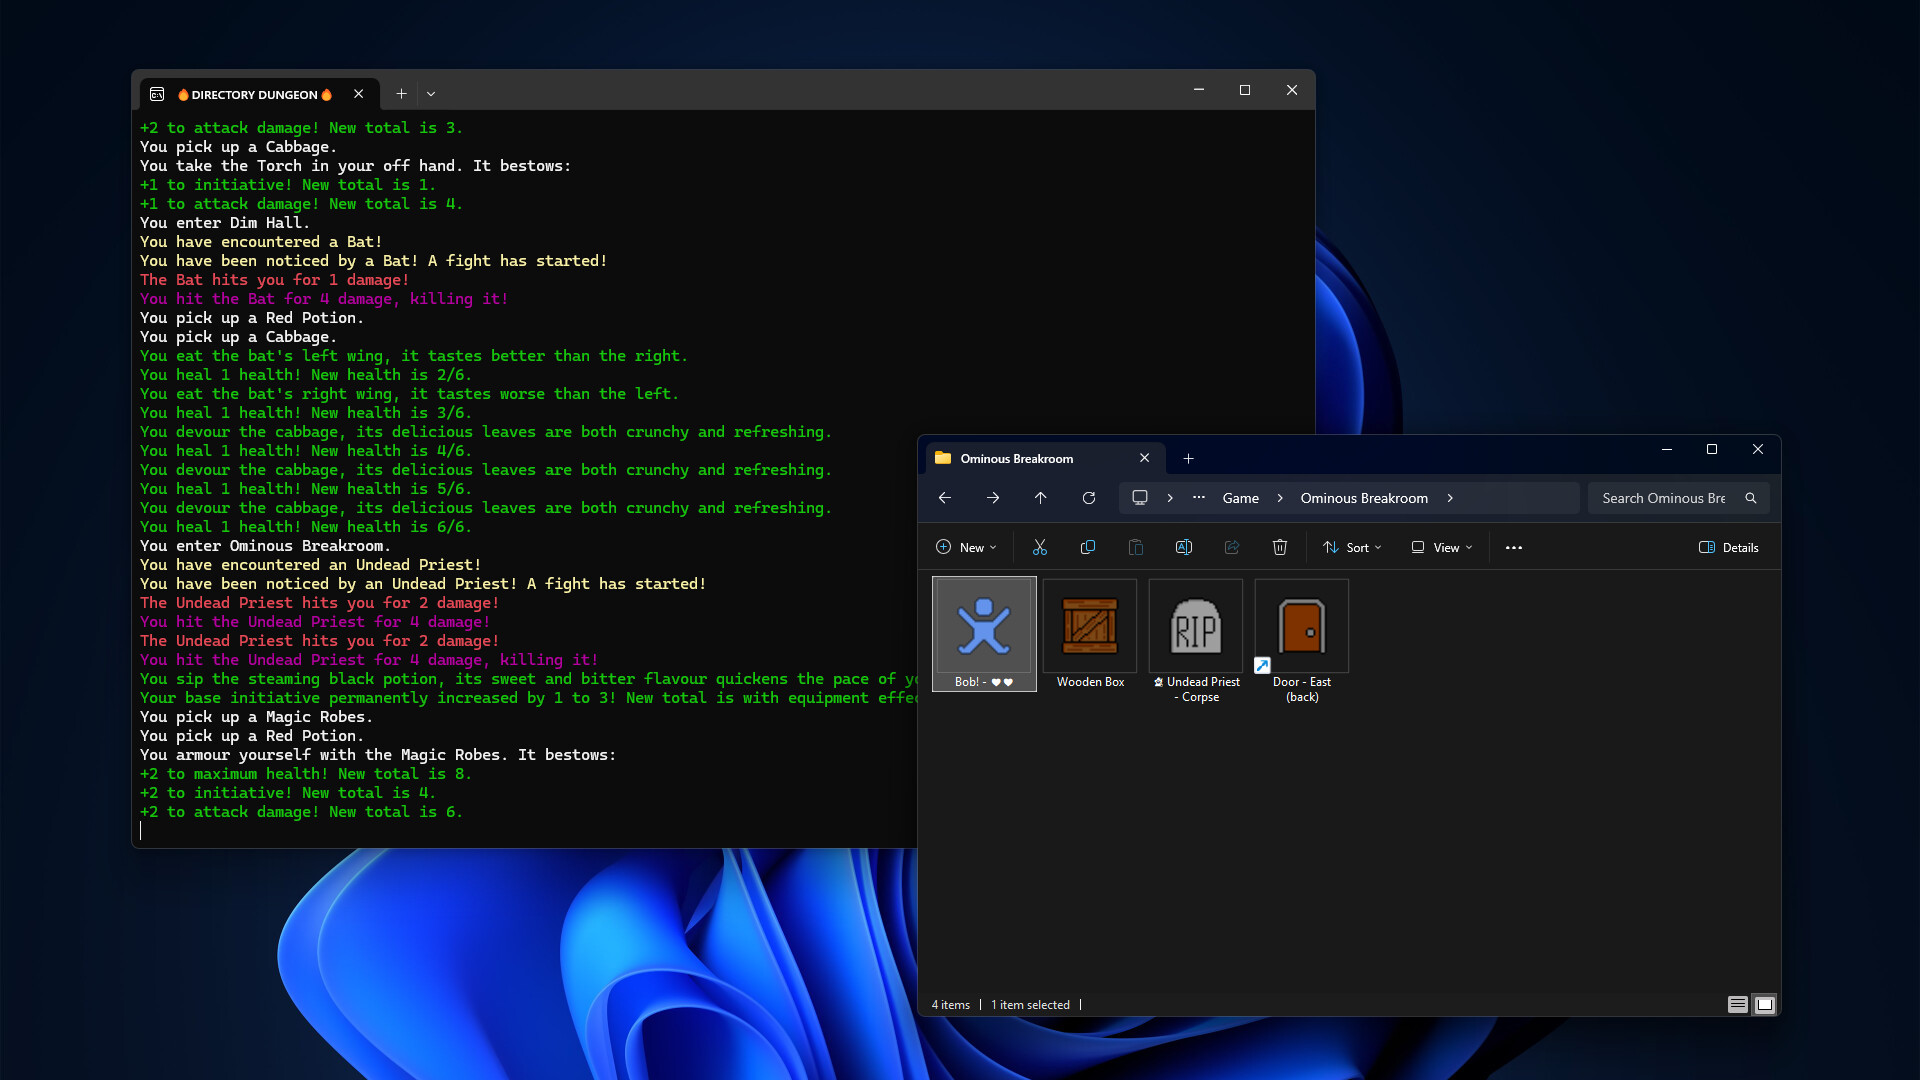Toggle the Details pane

pos(1728,547)
